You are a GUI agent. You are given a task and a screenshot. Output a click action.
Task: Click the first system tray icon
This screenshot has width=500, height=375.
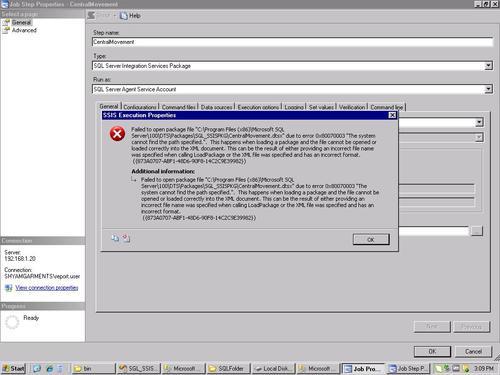tap(438, 368)
